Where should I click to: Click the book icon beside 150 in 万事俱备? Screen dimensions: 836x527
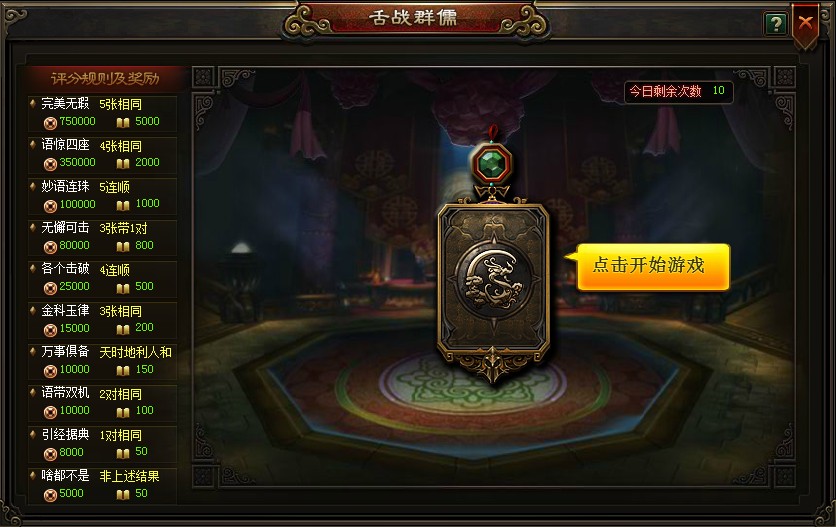[x=123, y=371]
